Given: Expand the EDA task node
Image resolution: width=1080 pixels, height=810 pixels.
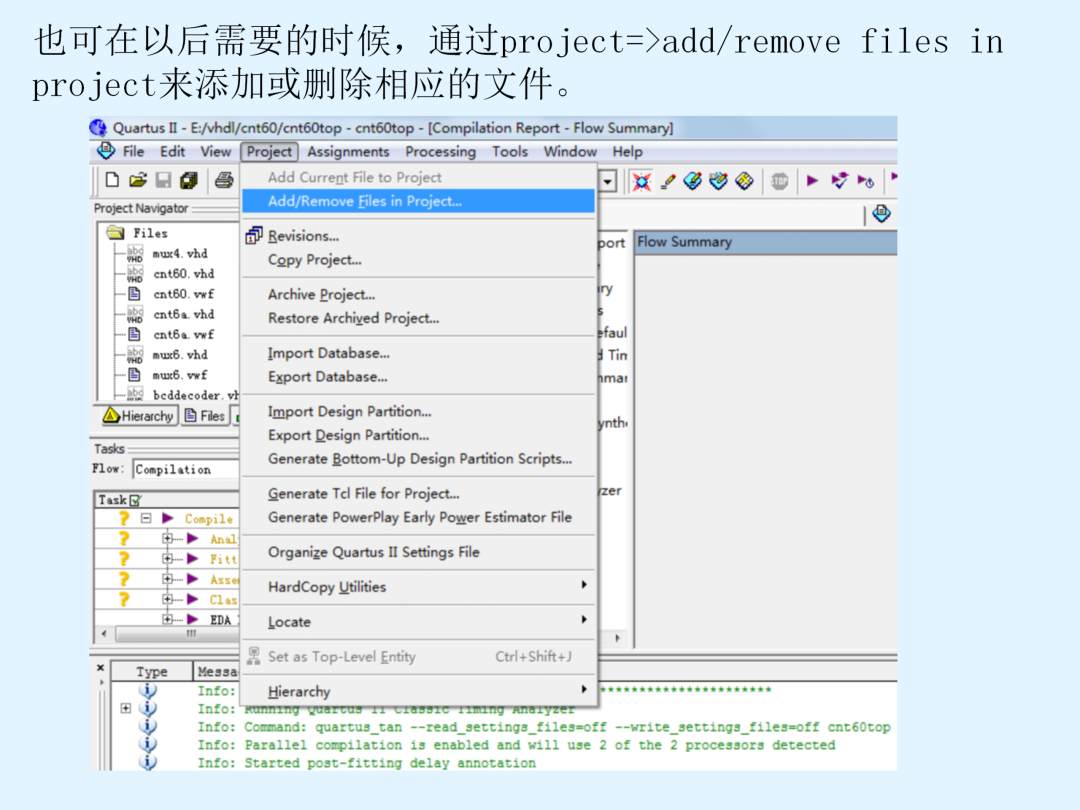Looking at the screenshot, I should coord(167,619).
